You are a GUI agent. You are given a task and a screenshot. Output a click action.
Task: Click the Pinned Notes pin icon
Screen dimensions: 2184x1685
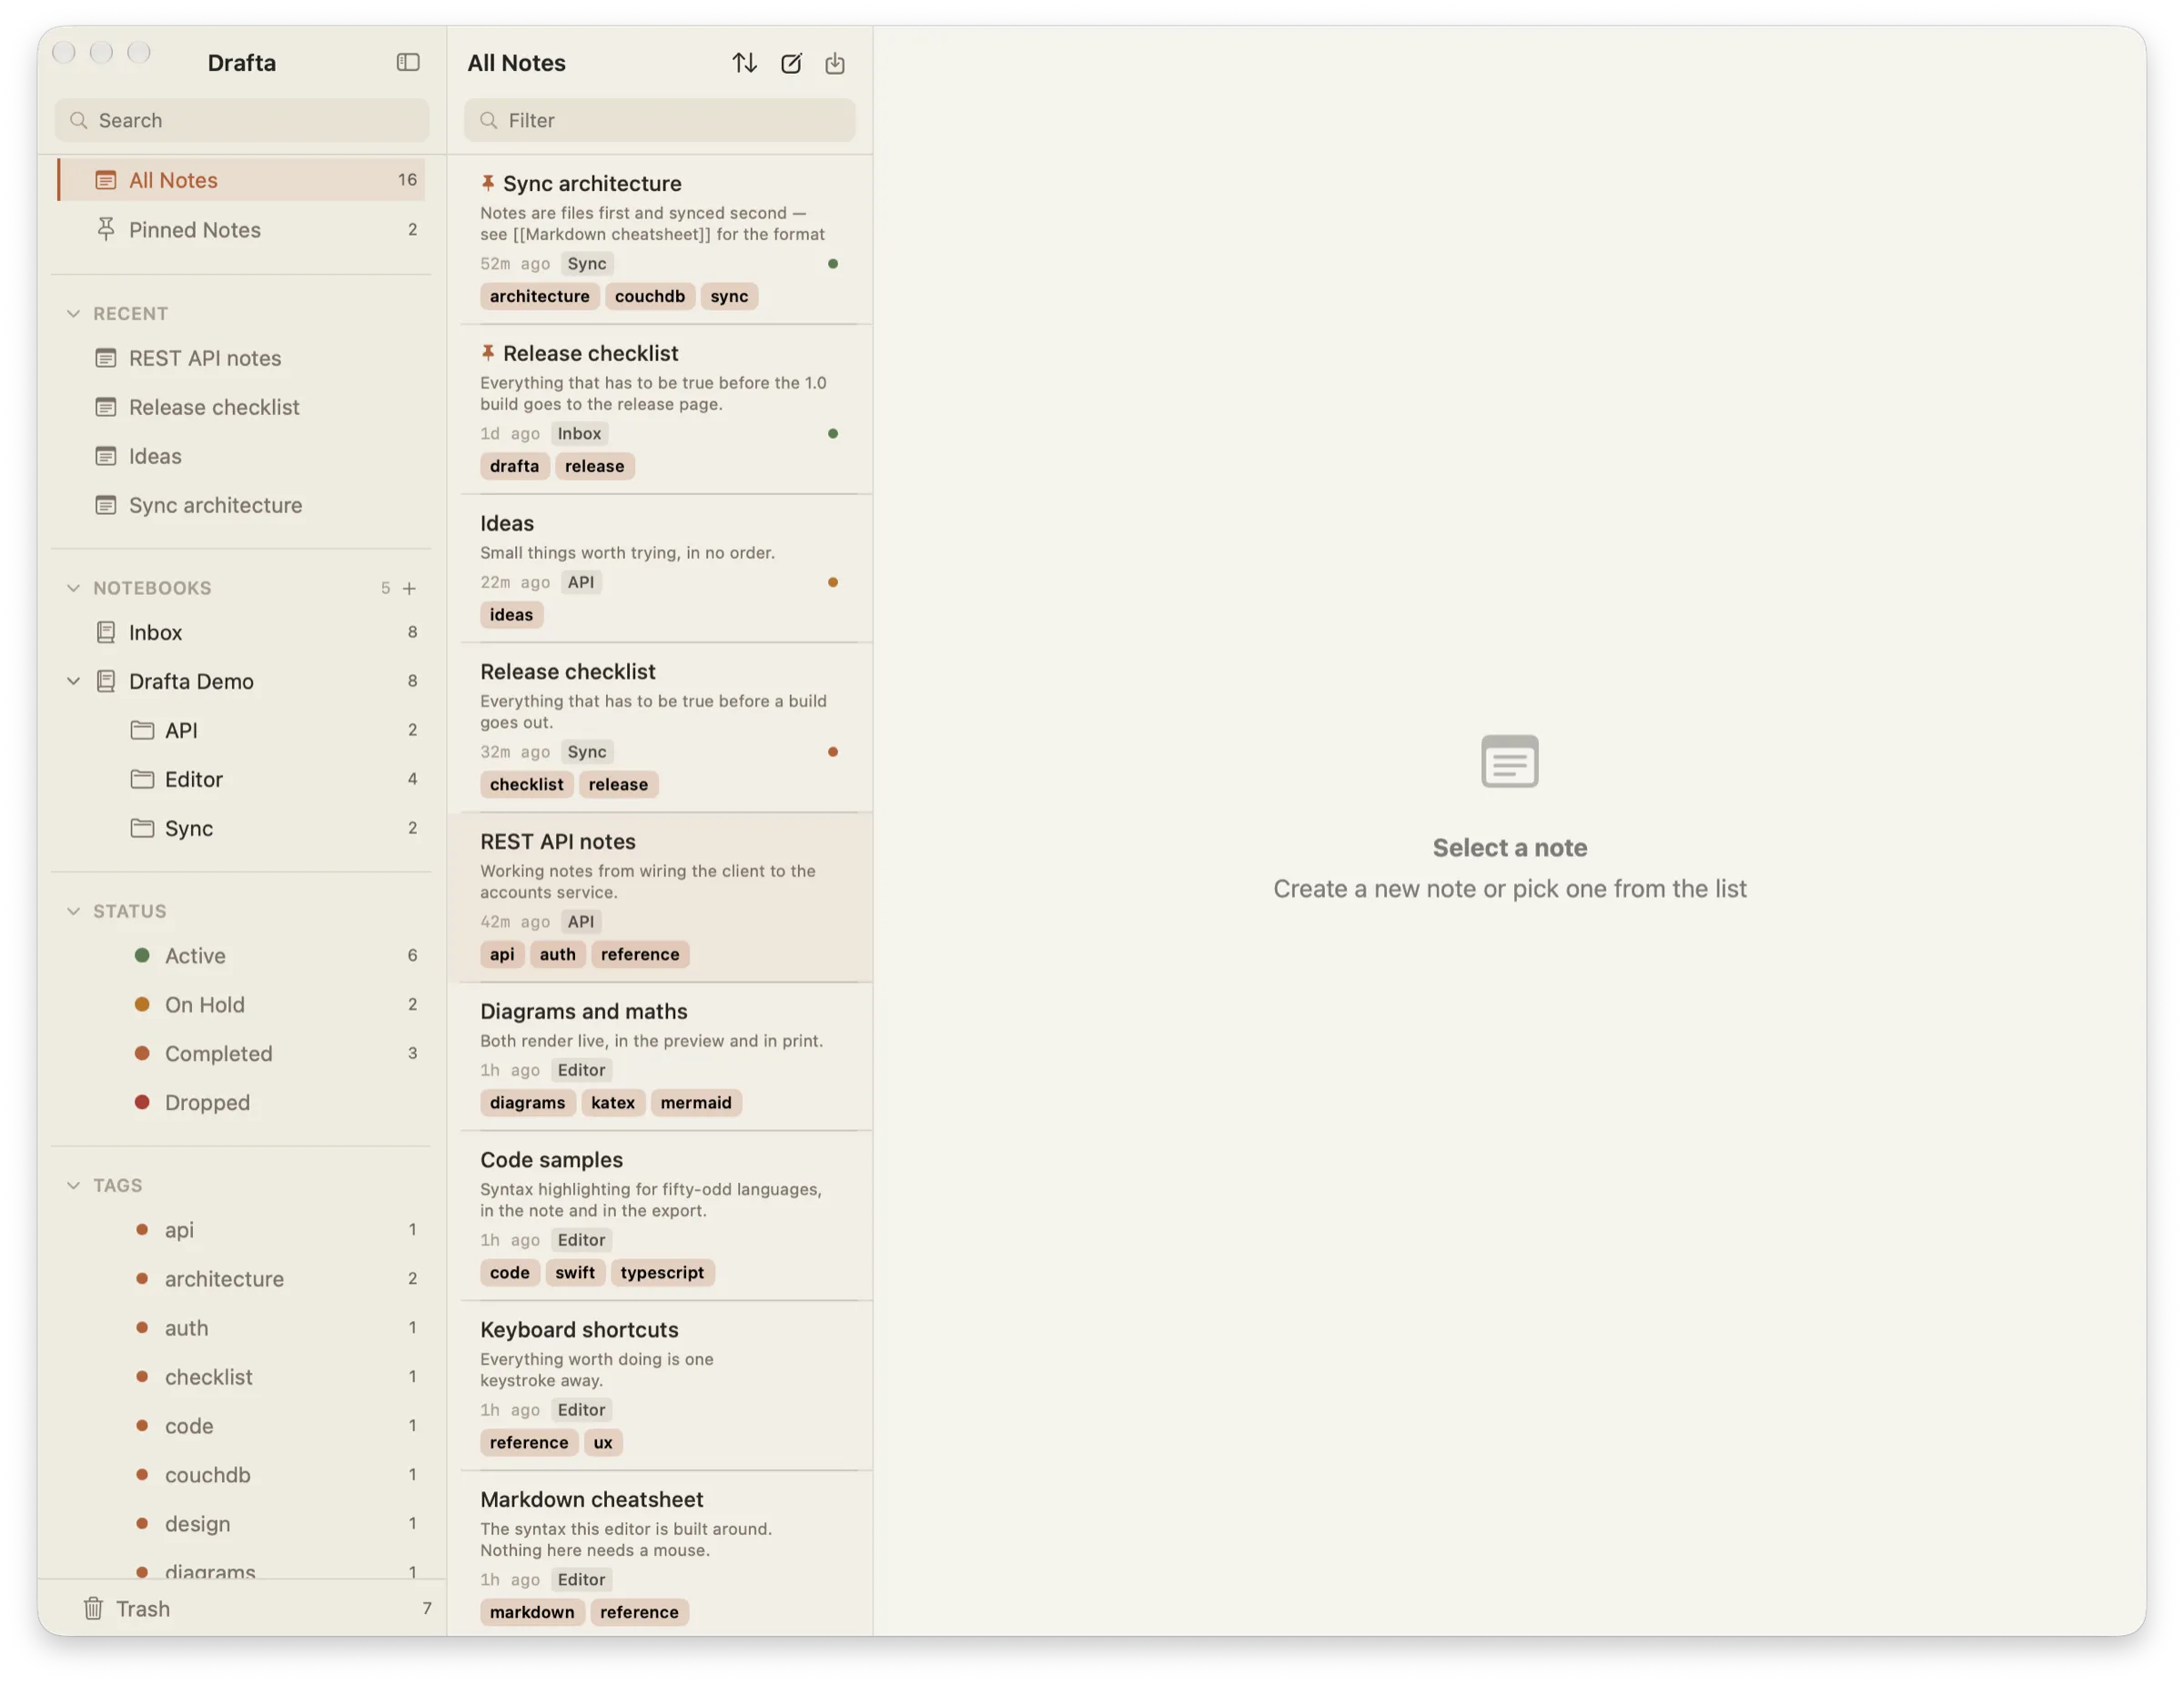point(106,229)
